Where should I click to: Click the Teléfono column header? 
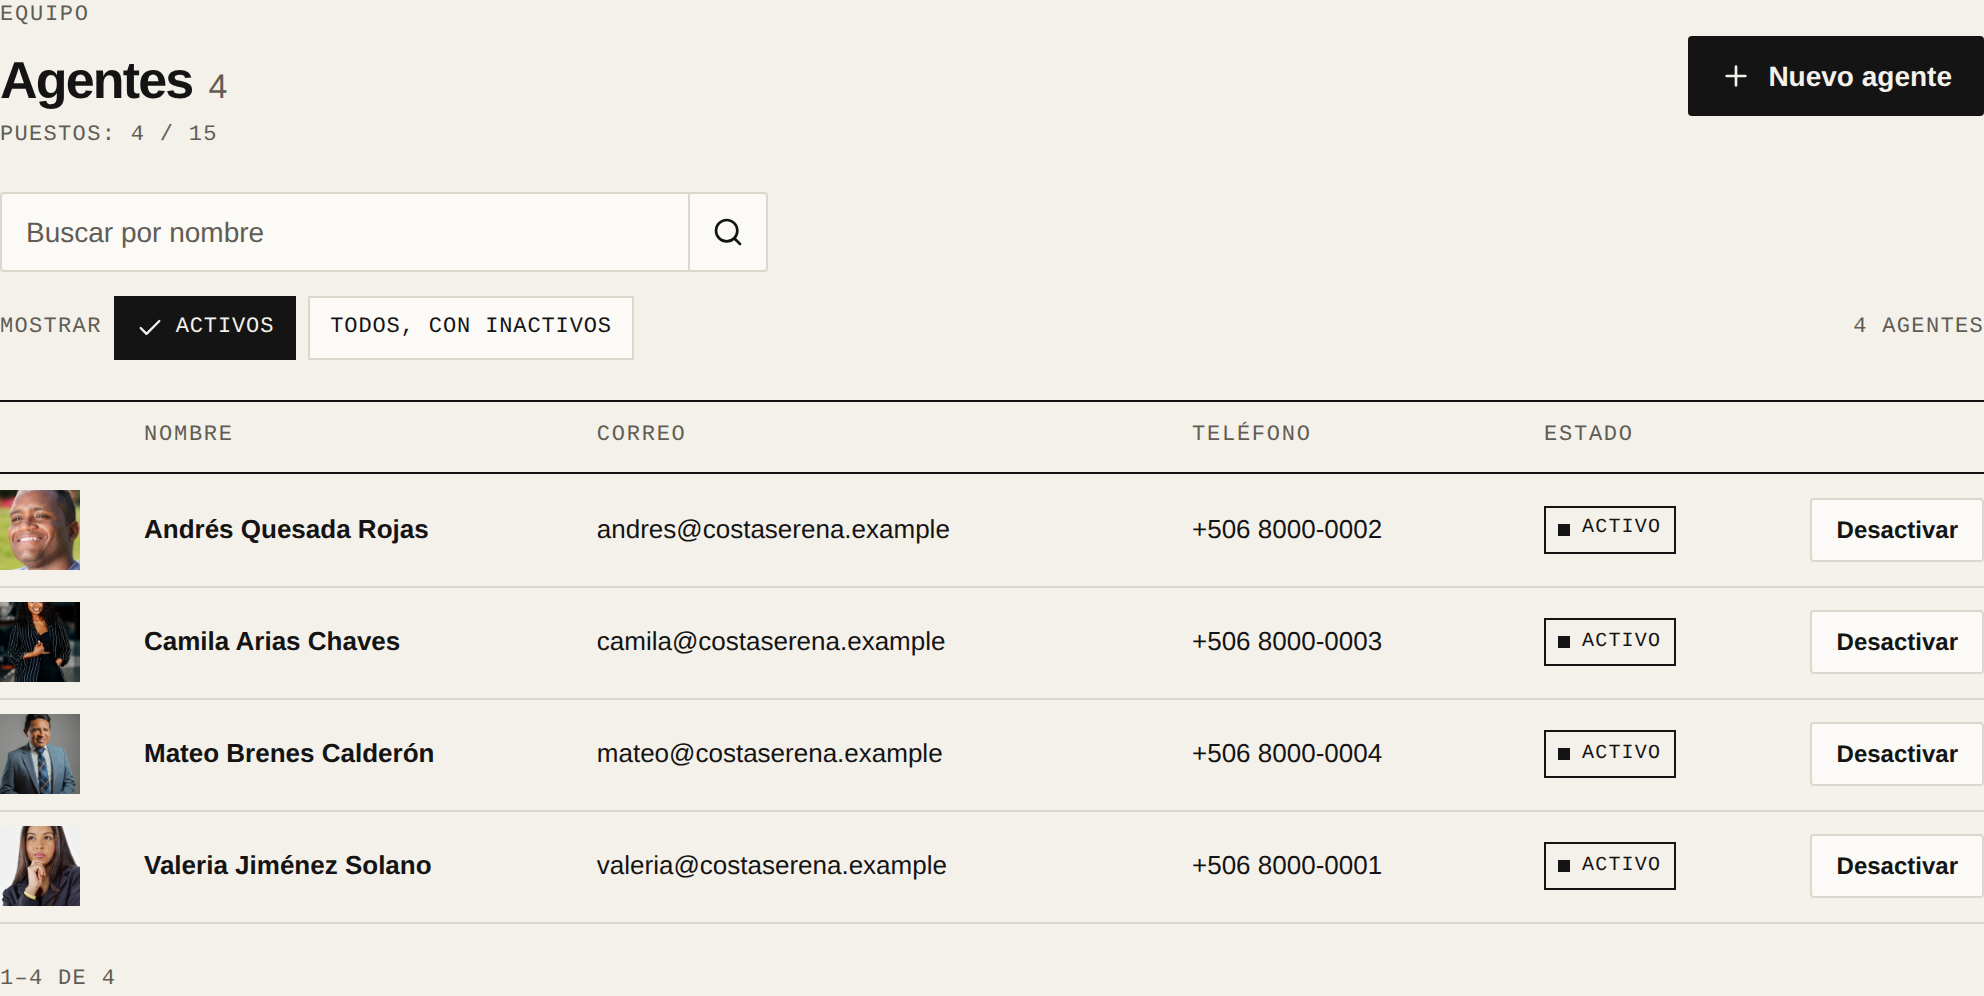click(1251, 433)
